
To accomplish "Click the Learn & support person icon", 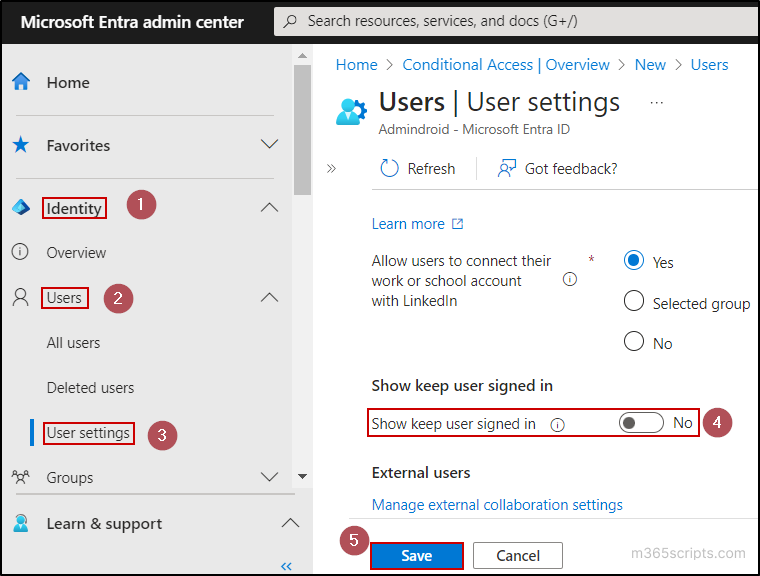I will tap(21, 524).
